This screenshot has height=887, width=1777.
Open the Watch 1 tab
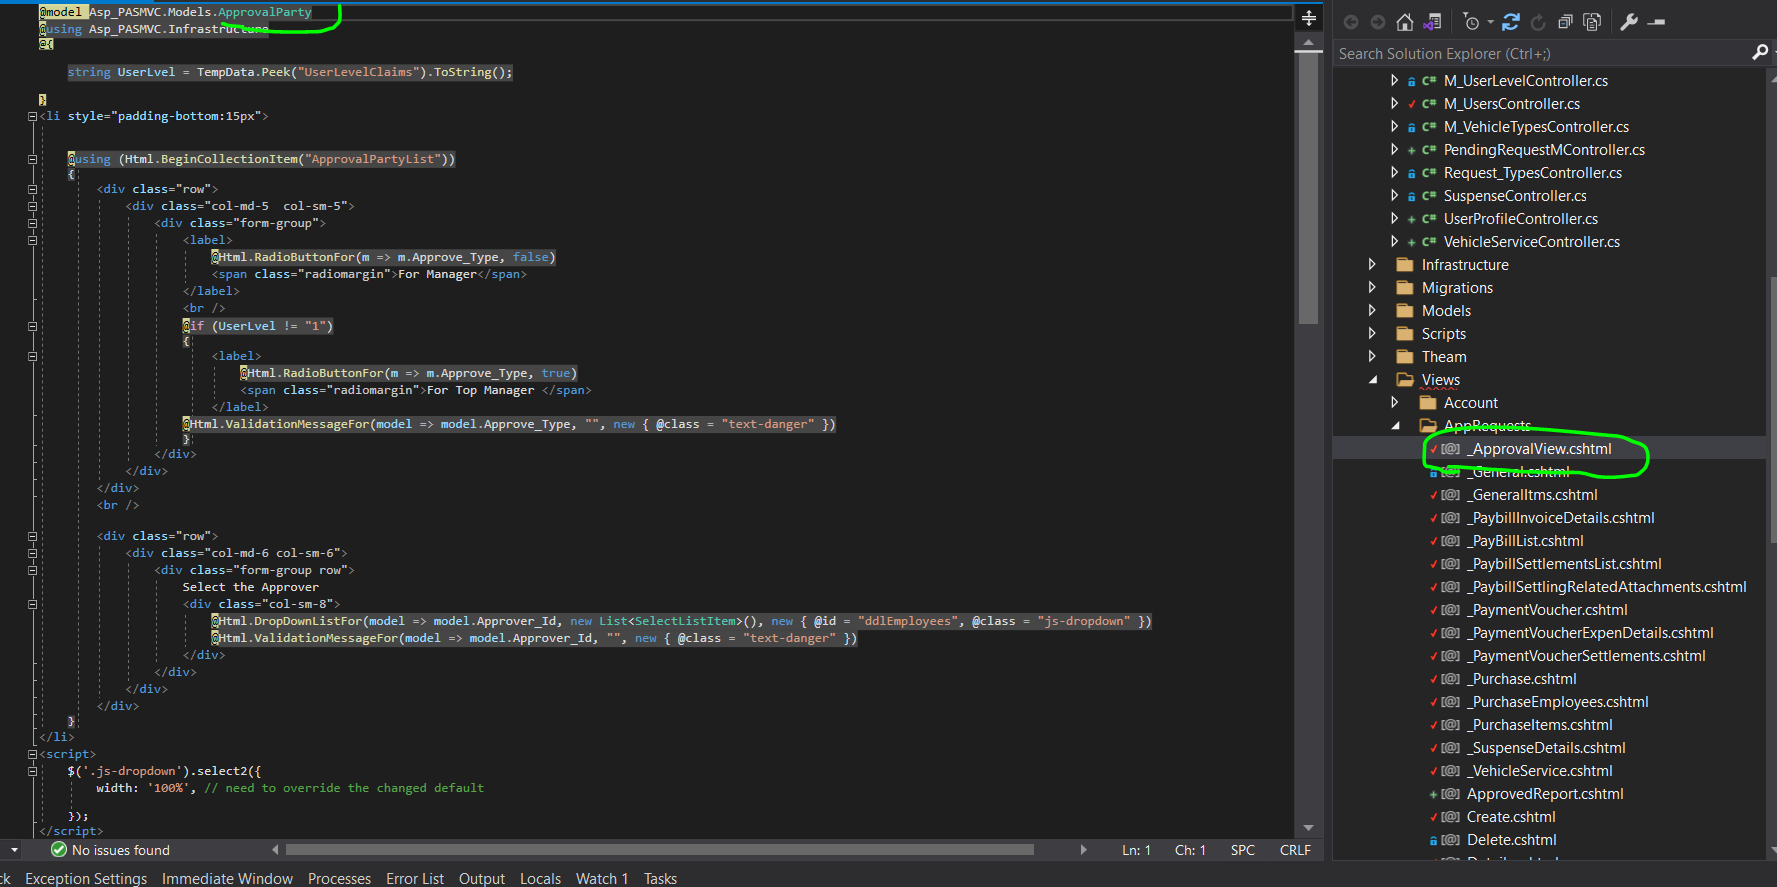point(602,878)
